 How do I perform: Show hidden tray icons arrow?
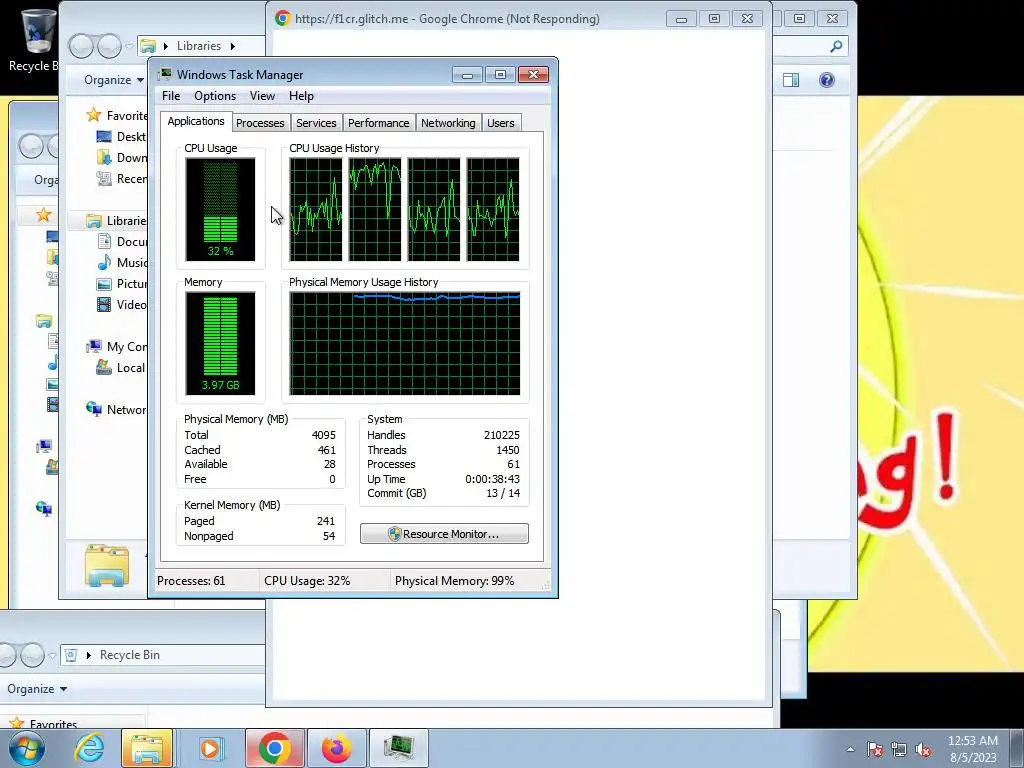[x=850, y=749]
